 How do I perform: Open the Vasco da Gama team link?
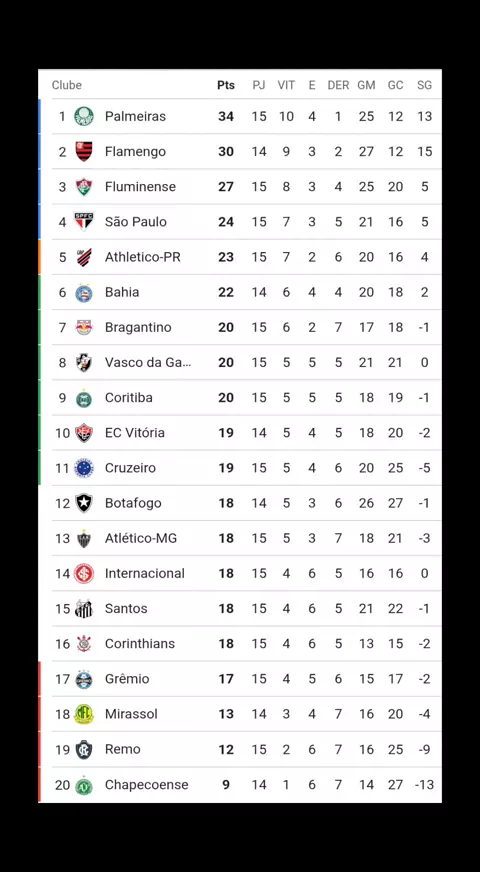click(x=148, y=363)
